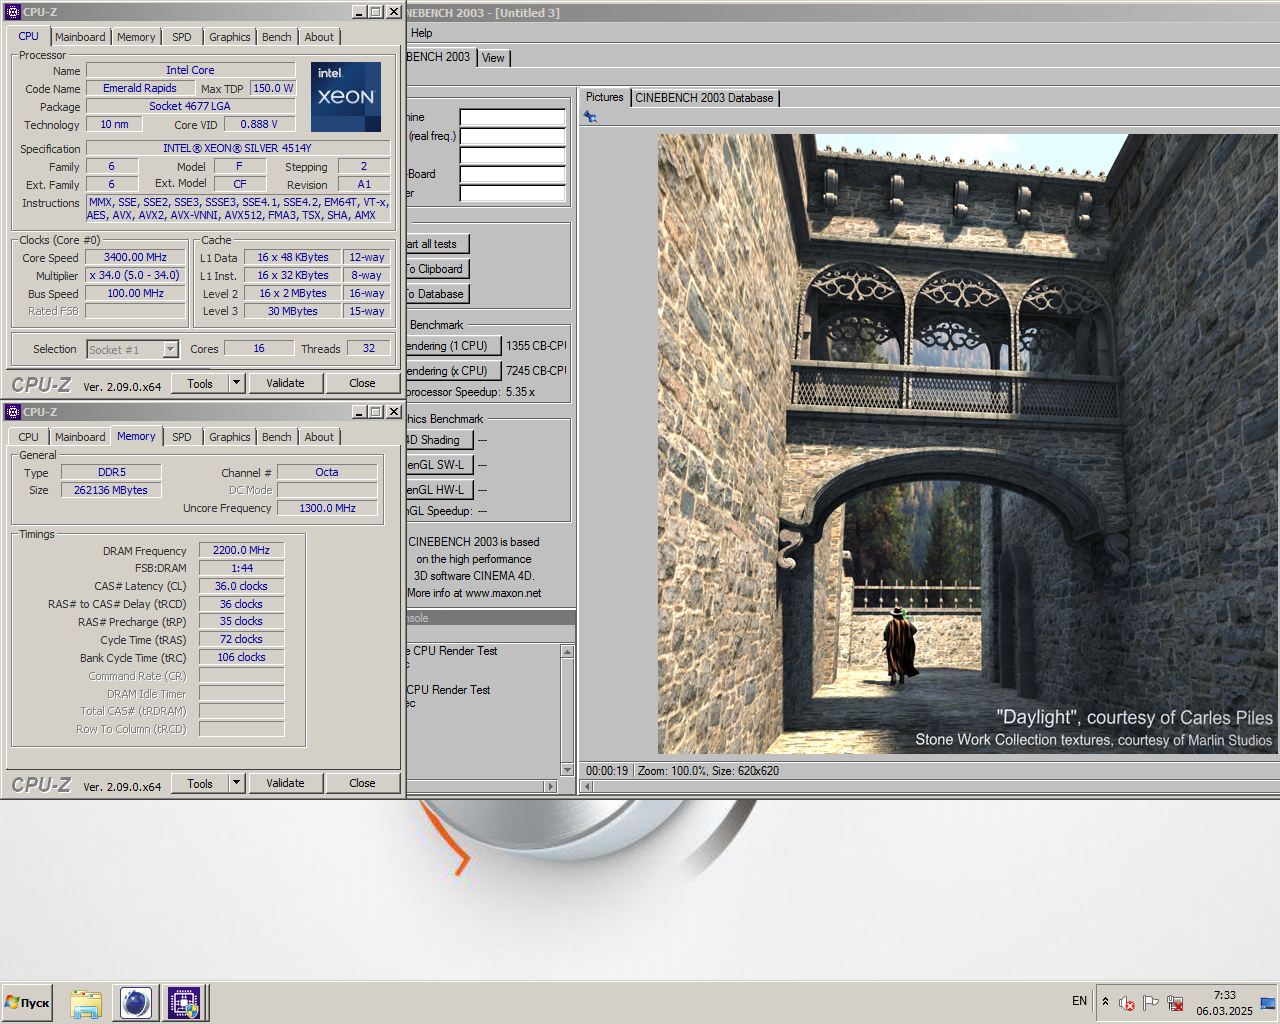Click Validate in the top CPU-Z window
The width and height of the screenshot is (1280, 1024).
[285, 383]
